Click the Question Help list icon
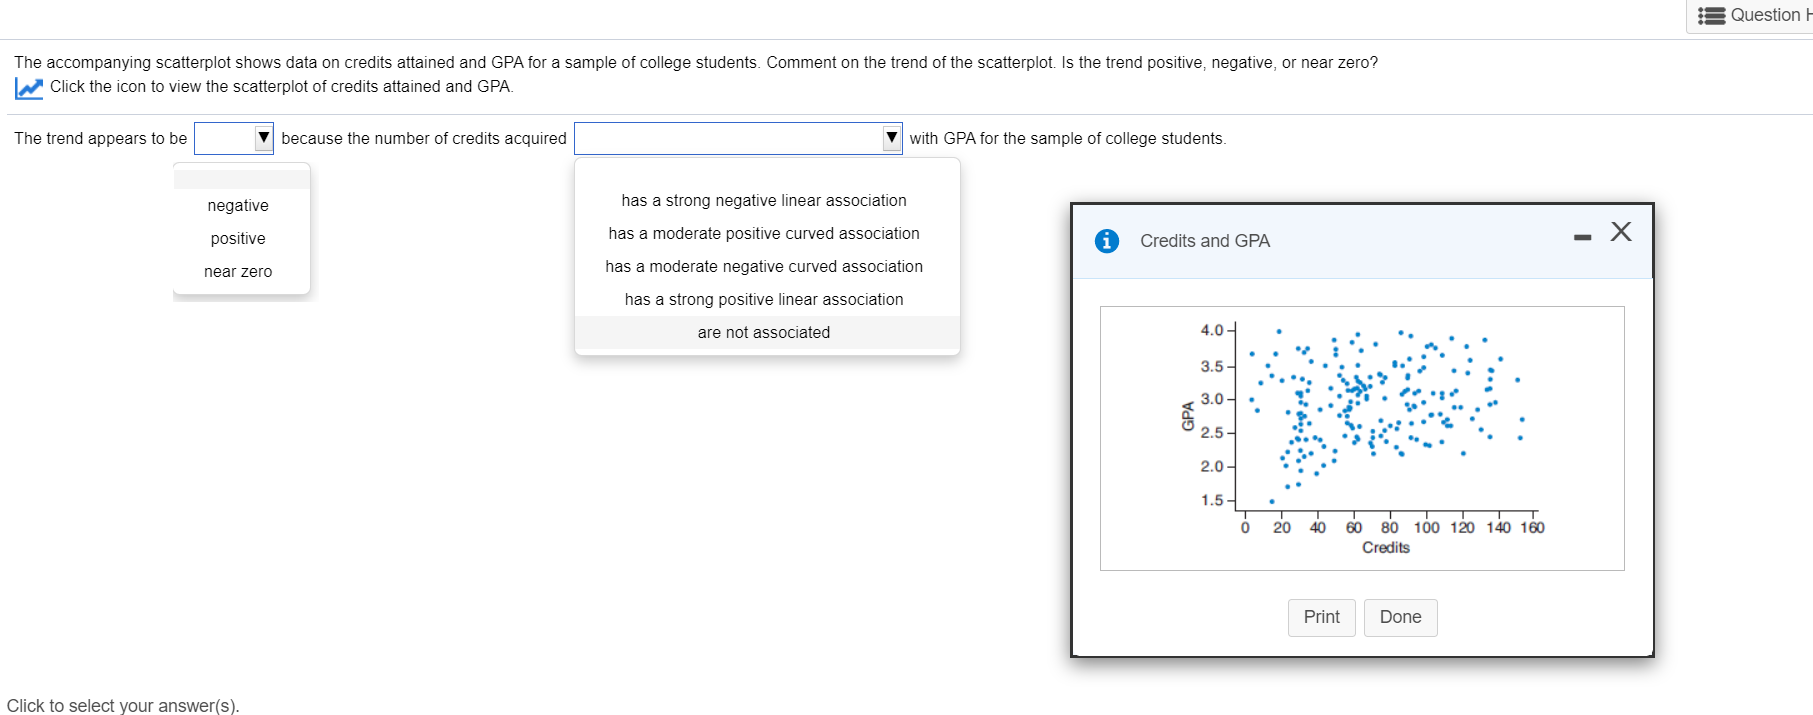 click(x=1712, y=15)
